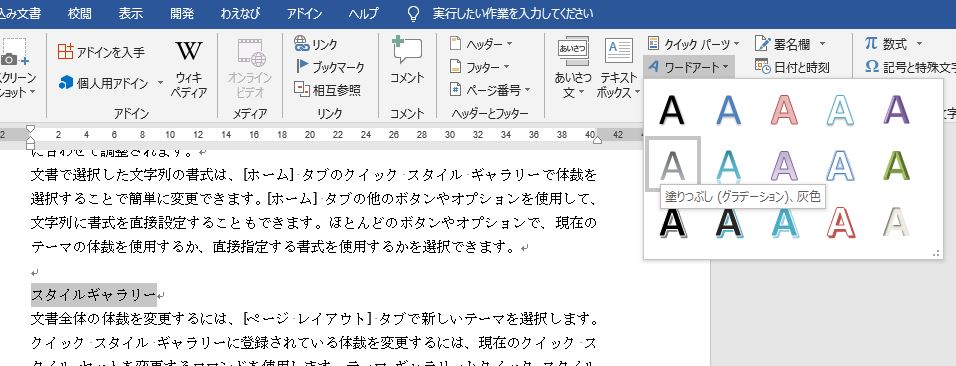Click アドインを入手 store icon
956x366 pixels.
pyautogui.click(x=101, y=52)
